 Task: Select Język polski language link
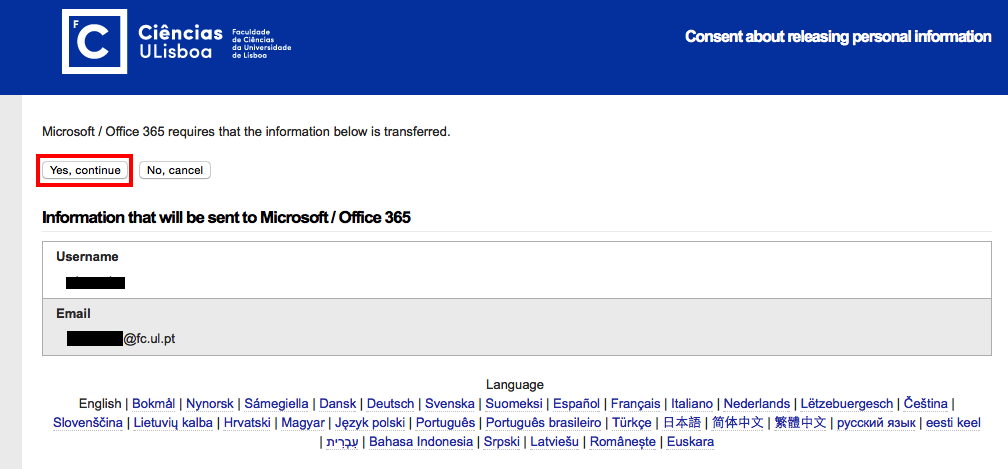tap(370, 423)
